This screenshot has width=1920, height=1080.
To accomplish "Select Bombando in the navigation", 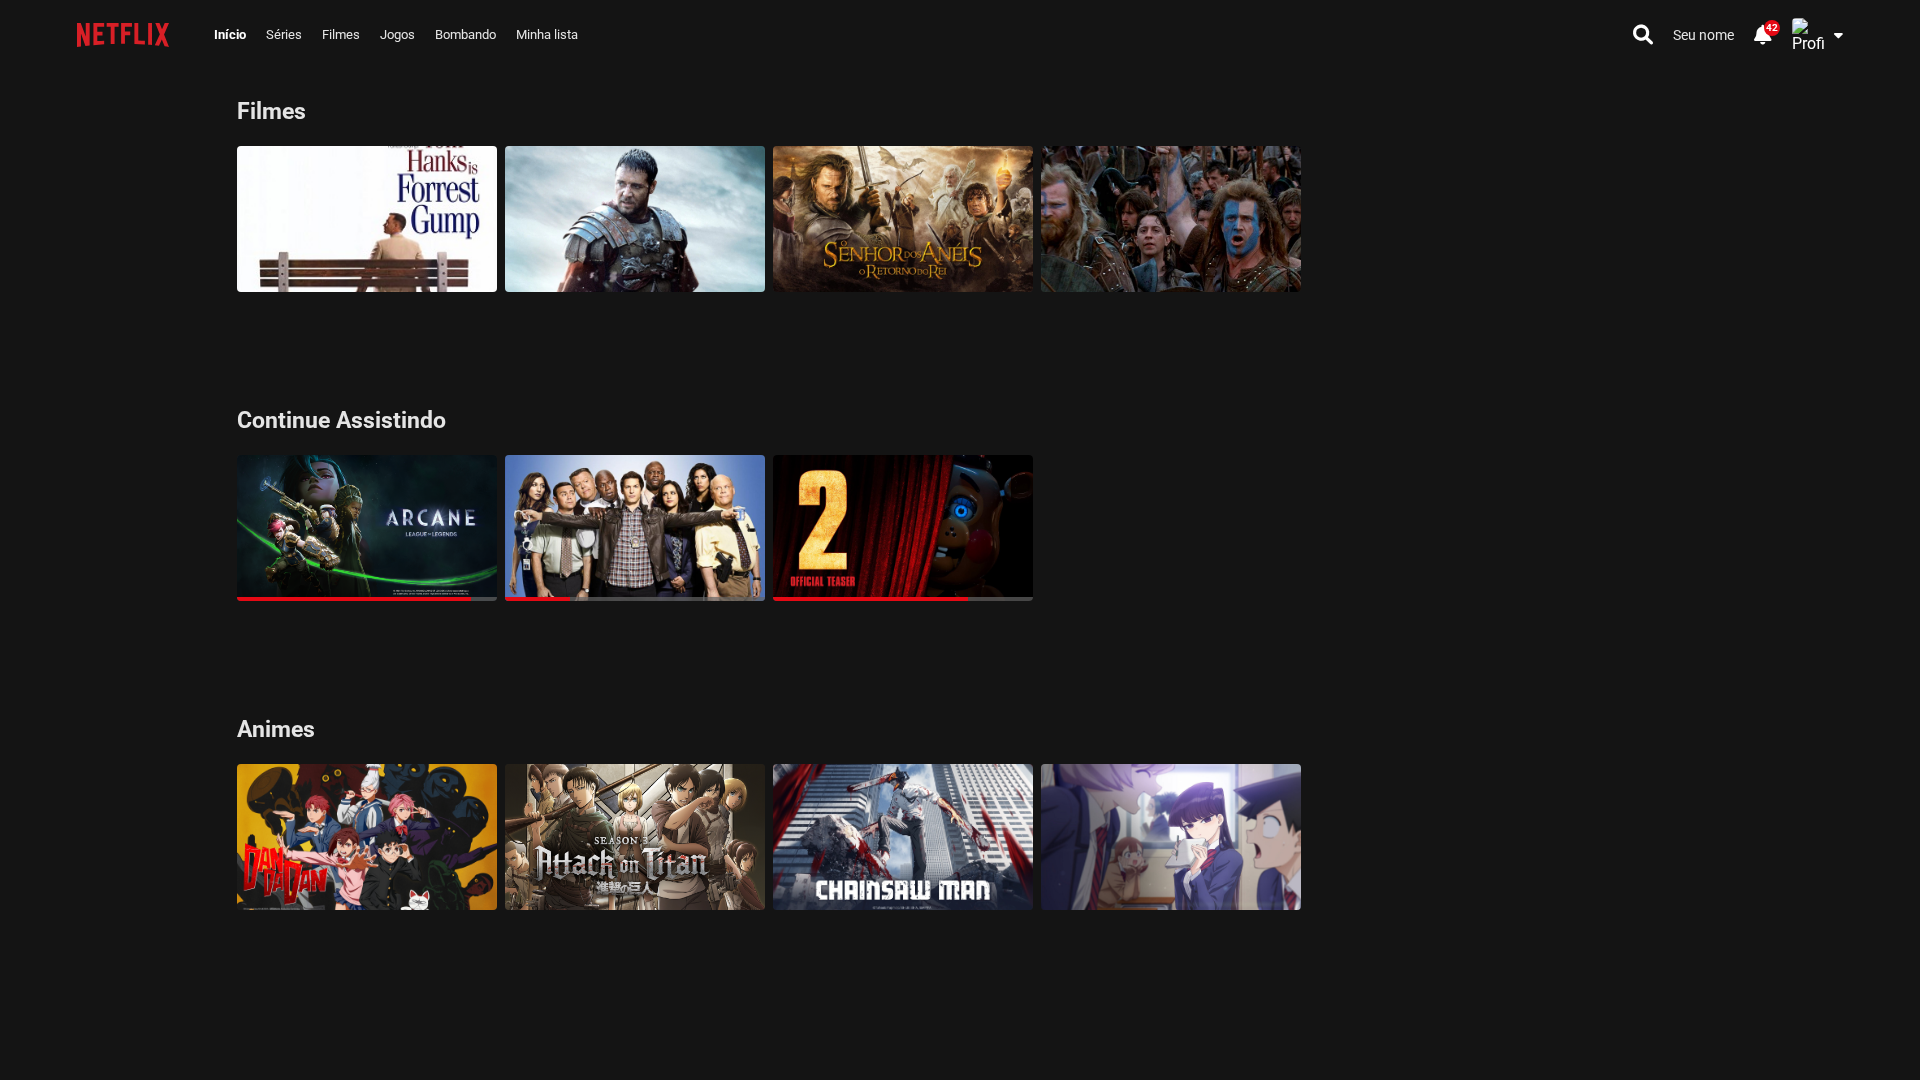I will [465, 35].
